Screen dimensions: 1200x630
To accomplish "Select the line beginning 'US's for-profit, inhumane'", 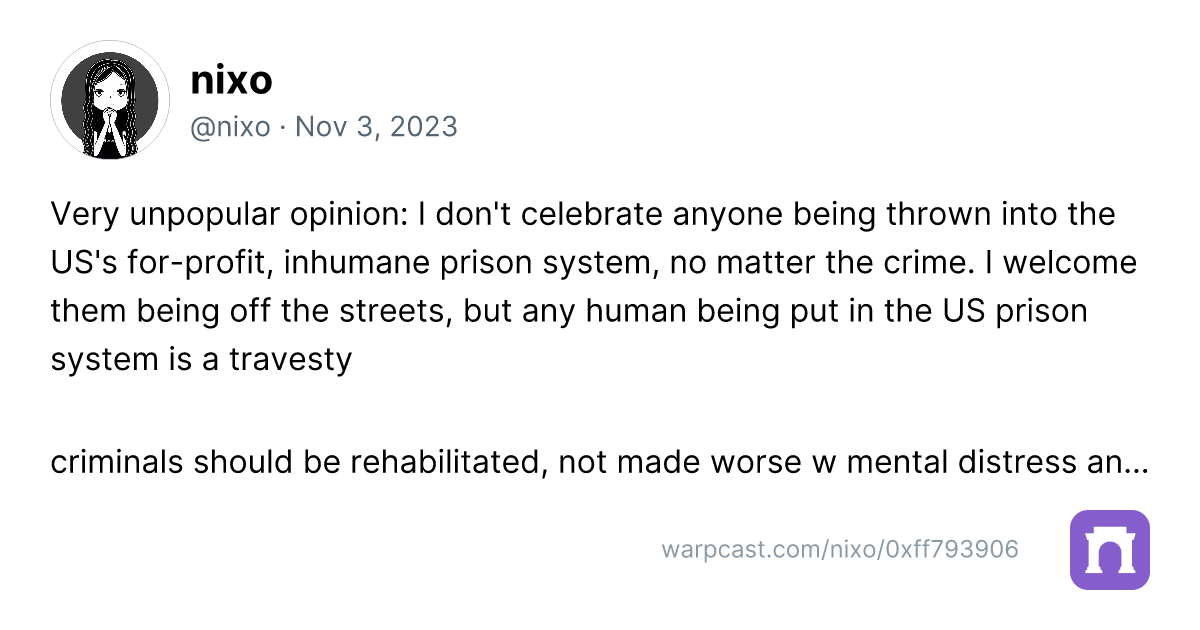I will [x=594, y=263].
